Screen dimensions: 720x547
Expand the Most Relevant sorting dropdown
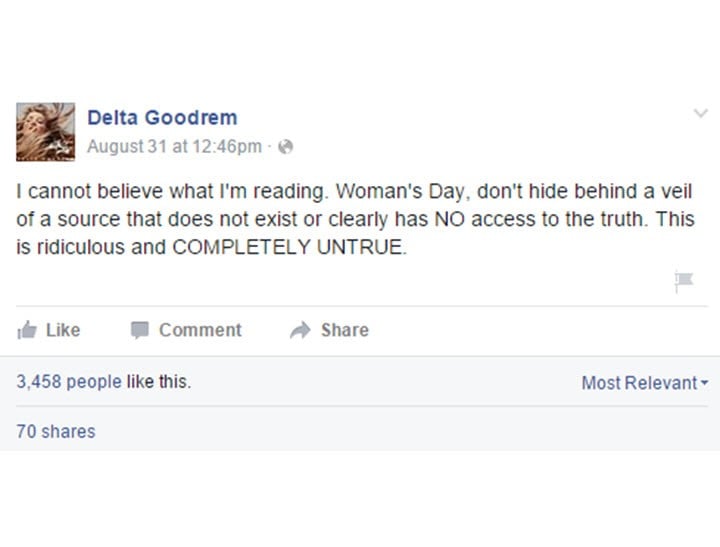click(645, 383)
